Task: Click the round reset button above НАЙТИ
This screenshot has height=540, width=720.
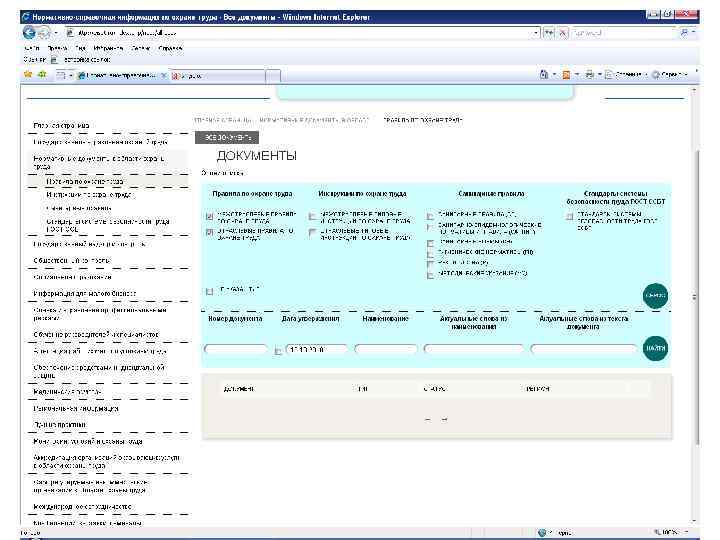Action: pyautogui.click(x=655, y=296)
